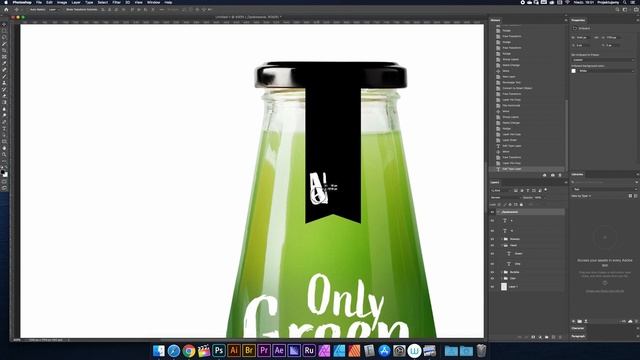Open Artboard background color dropdown
This screenshot has width=640, height=360.
[x=607, y=71]
